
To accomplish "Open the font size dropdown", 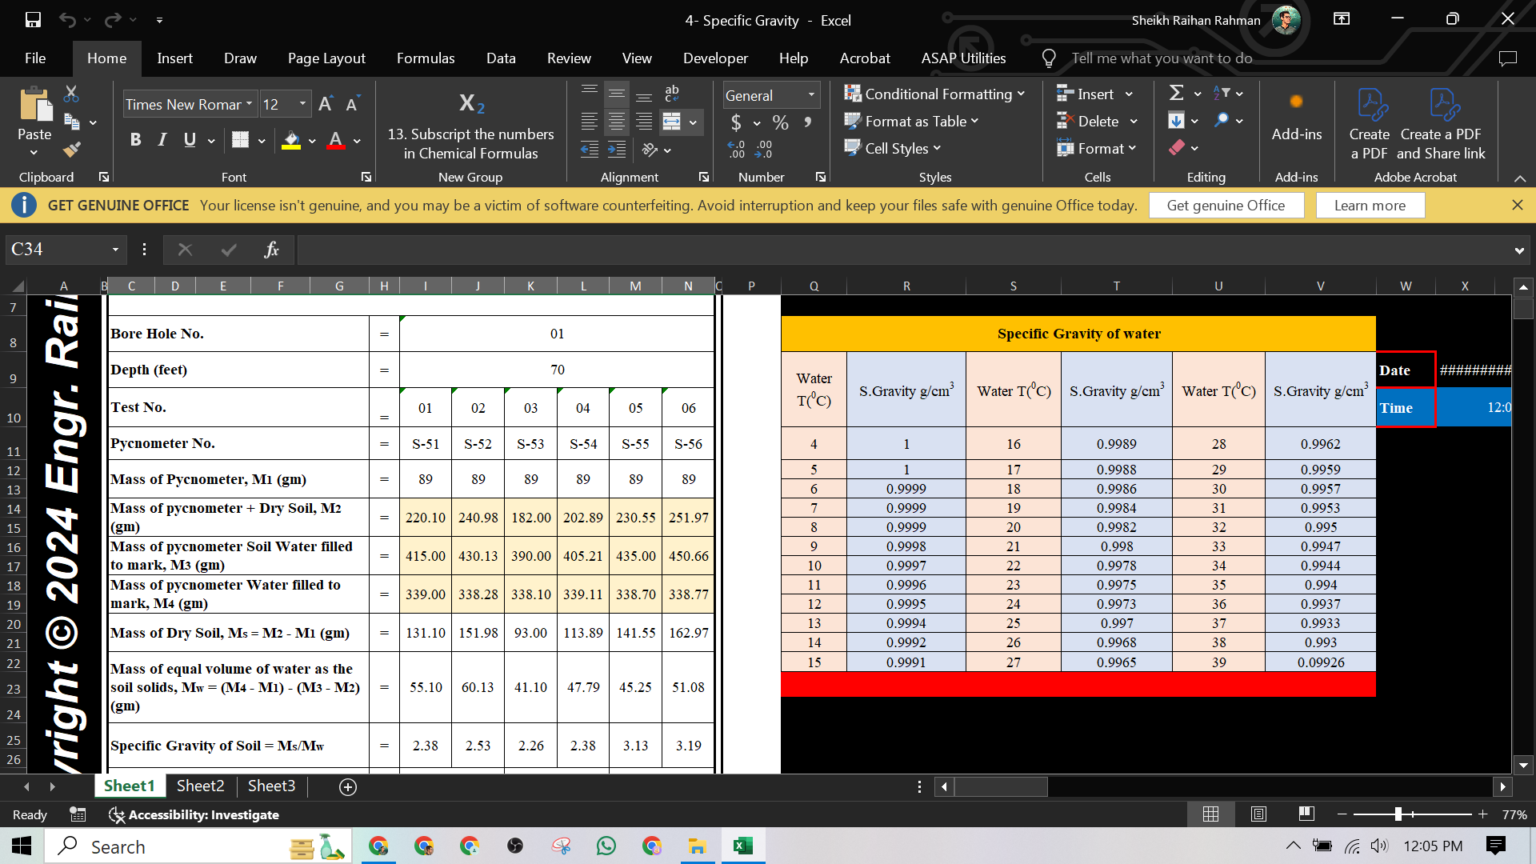I will coord(303,104).
